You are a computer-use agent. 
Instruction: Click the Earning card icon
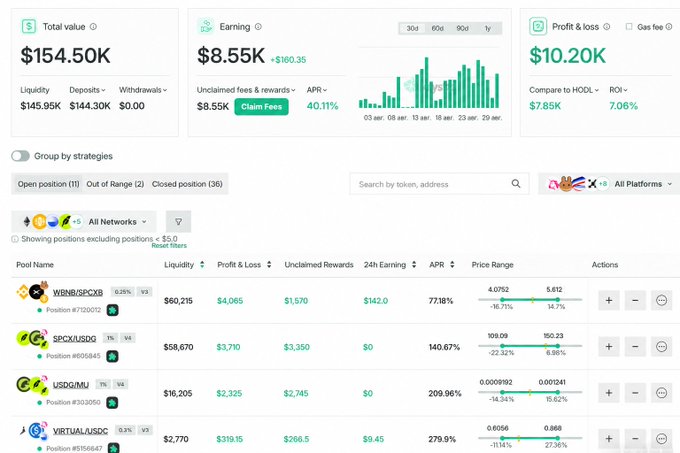pyautogui.click(x=206, y=26)
